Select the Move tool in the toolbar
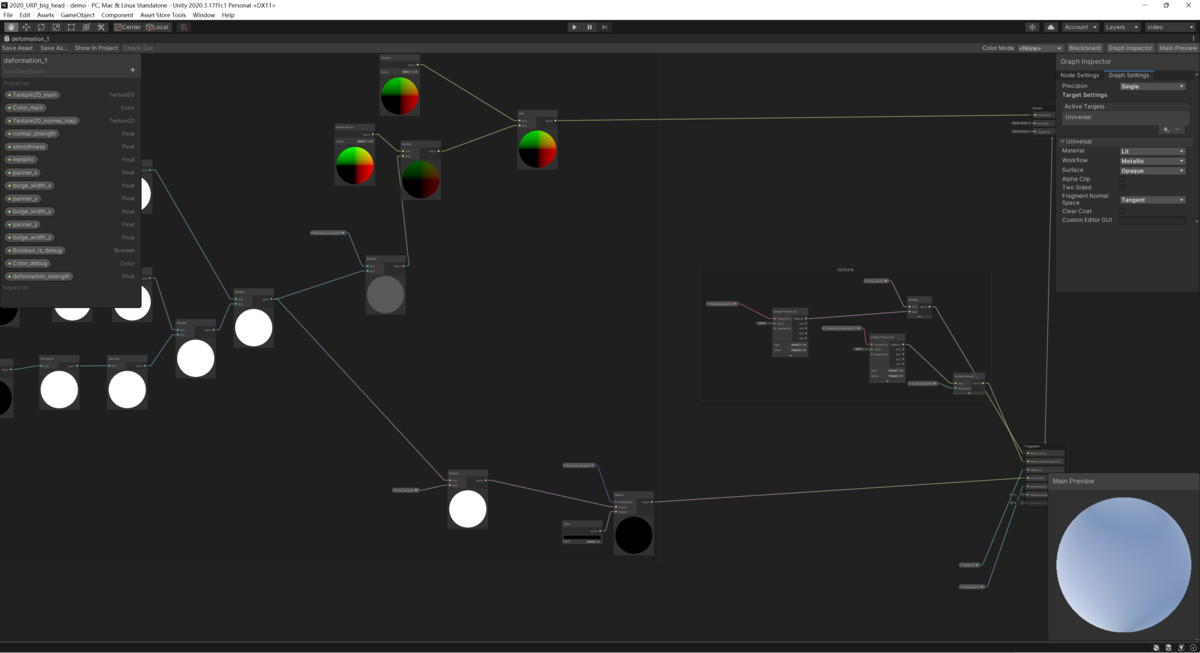The width and height of the screenshot is (1200, 653). point(26,27)
